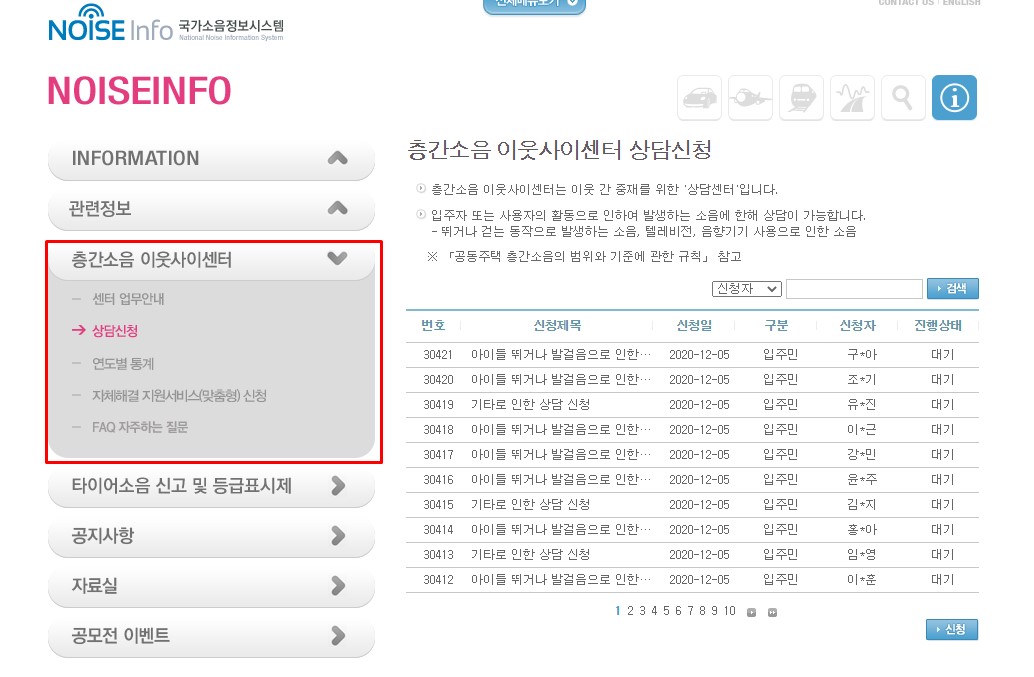Open request 30415 기타로 인한 상담 신청

[x=530, y=505]
